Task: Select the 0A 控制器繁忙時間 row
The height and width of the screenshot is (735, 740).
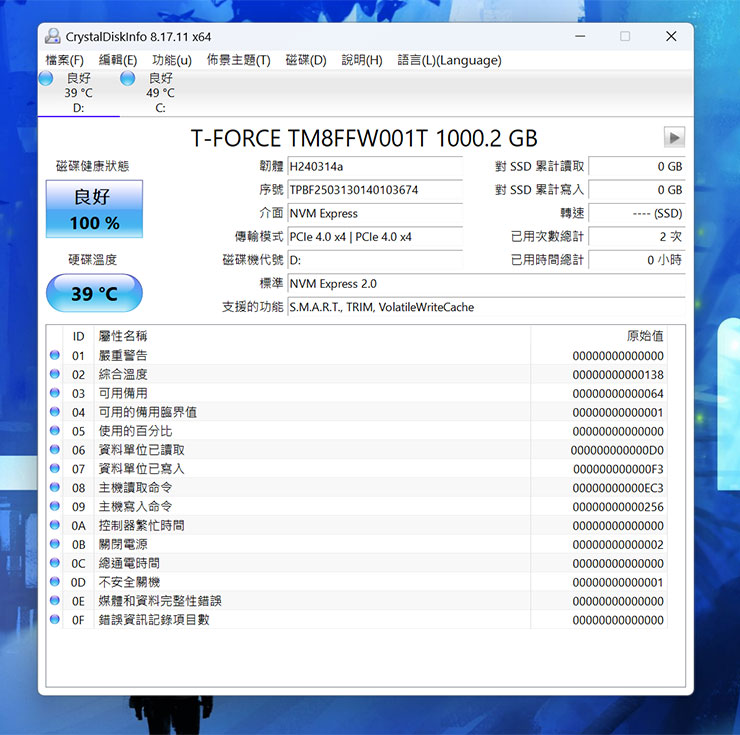Action: tap(357, 525)
